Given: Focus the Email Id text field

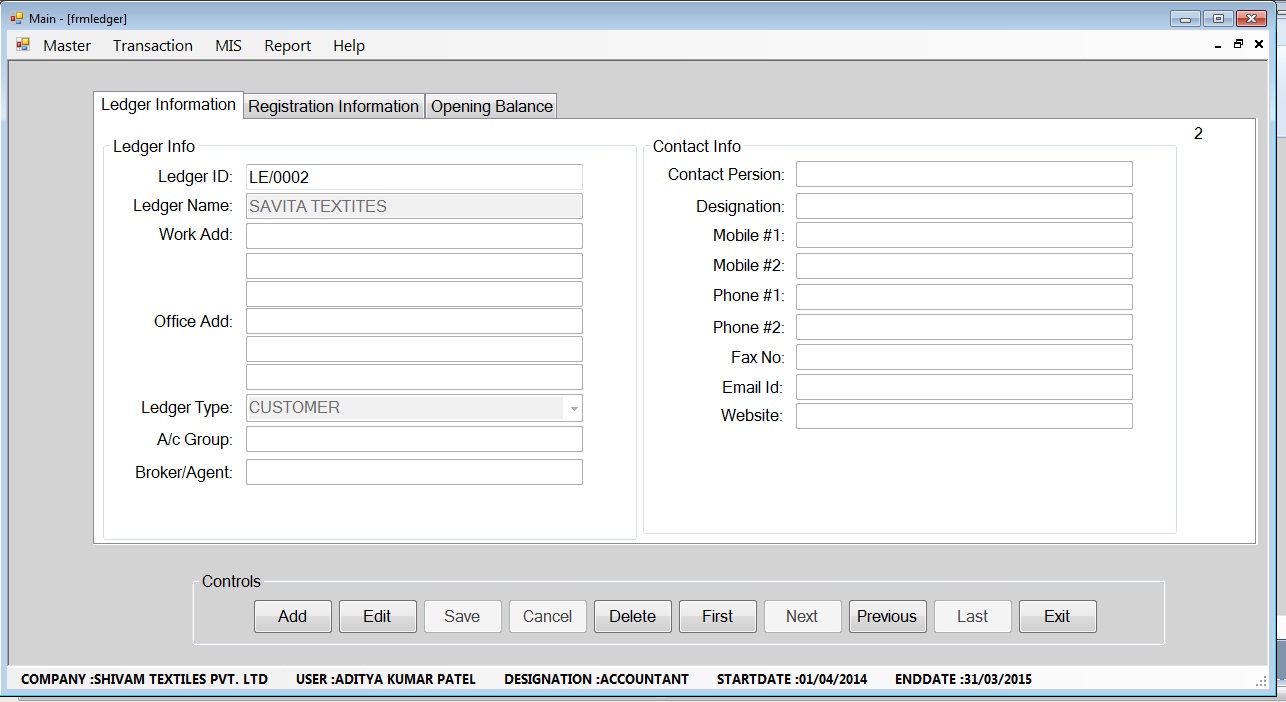Looking at the screenshot, I should [963, 387].
